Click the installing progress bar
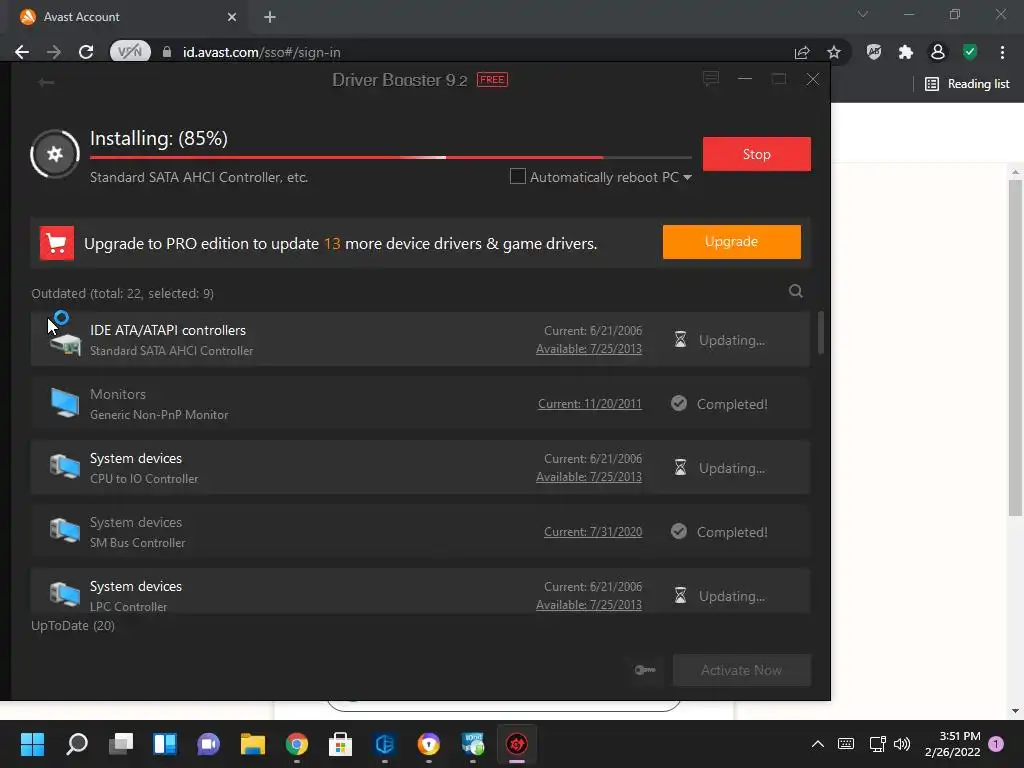The width and height of the screenshot is (1024, 768). [x=391, y=157]
